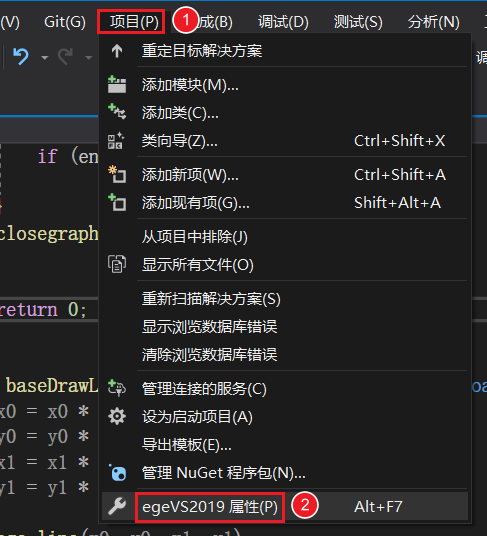Click the add module icon
Viewport: 487px width, 536px height.
point(117,84)
